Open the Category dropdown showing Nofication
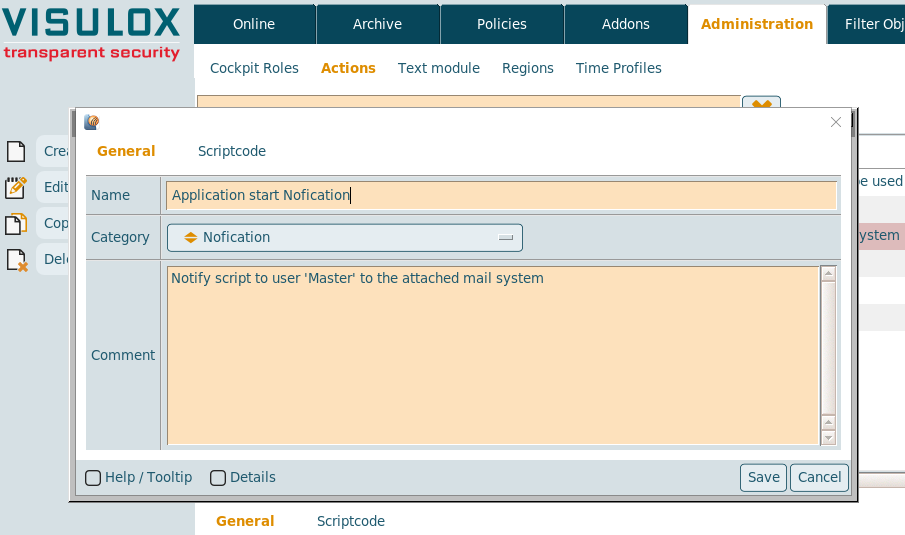The height and width of the screenshot is (535, 905). tap(344, 237)
